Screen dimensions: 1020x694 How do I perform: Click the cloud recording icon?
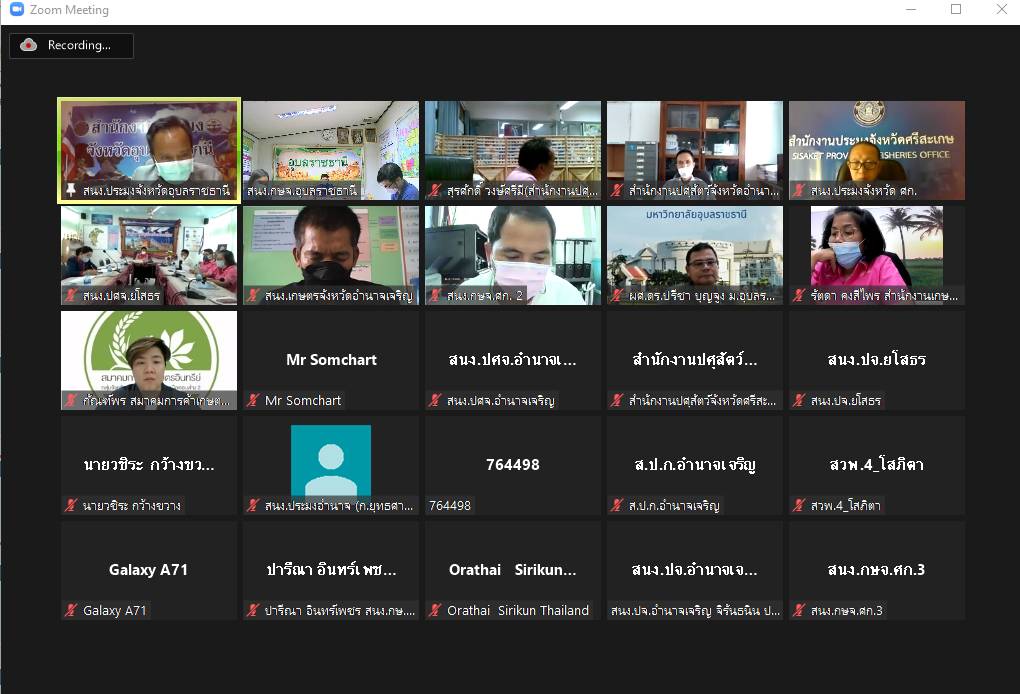(28, 45)
